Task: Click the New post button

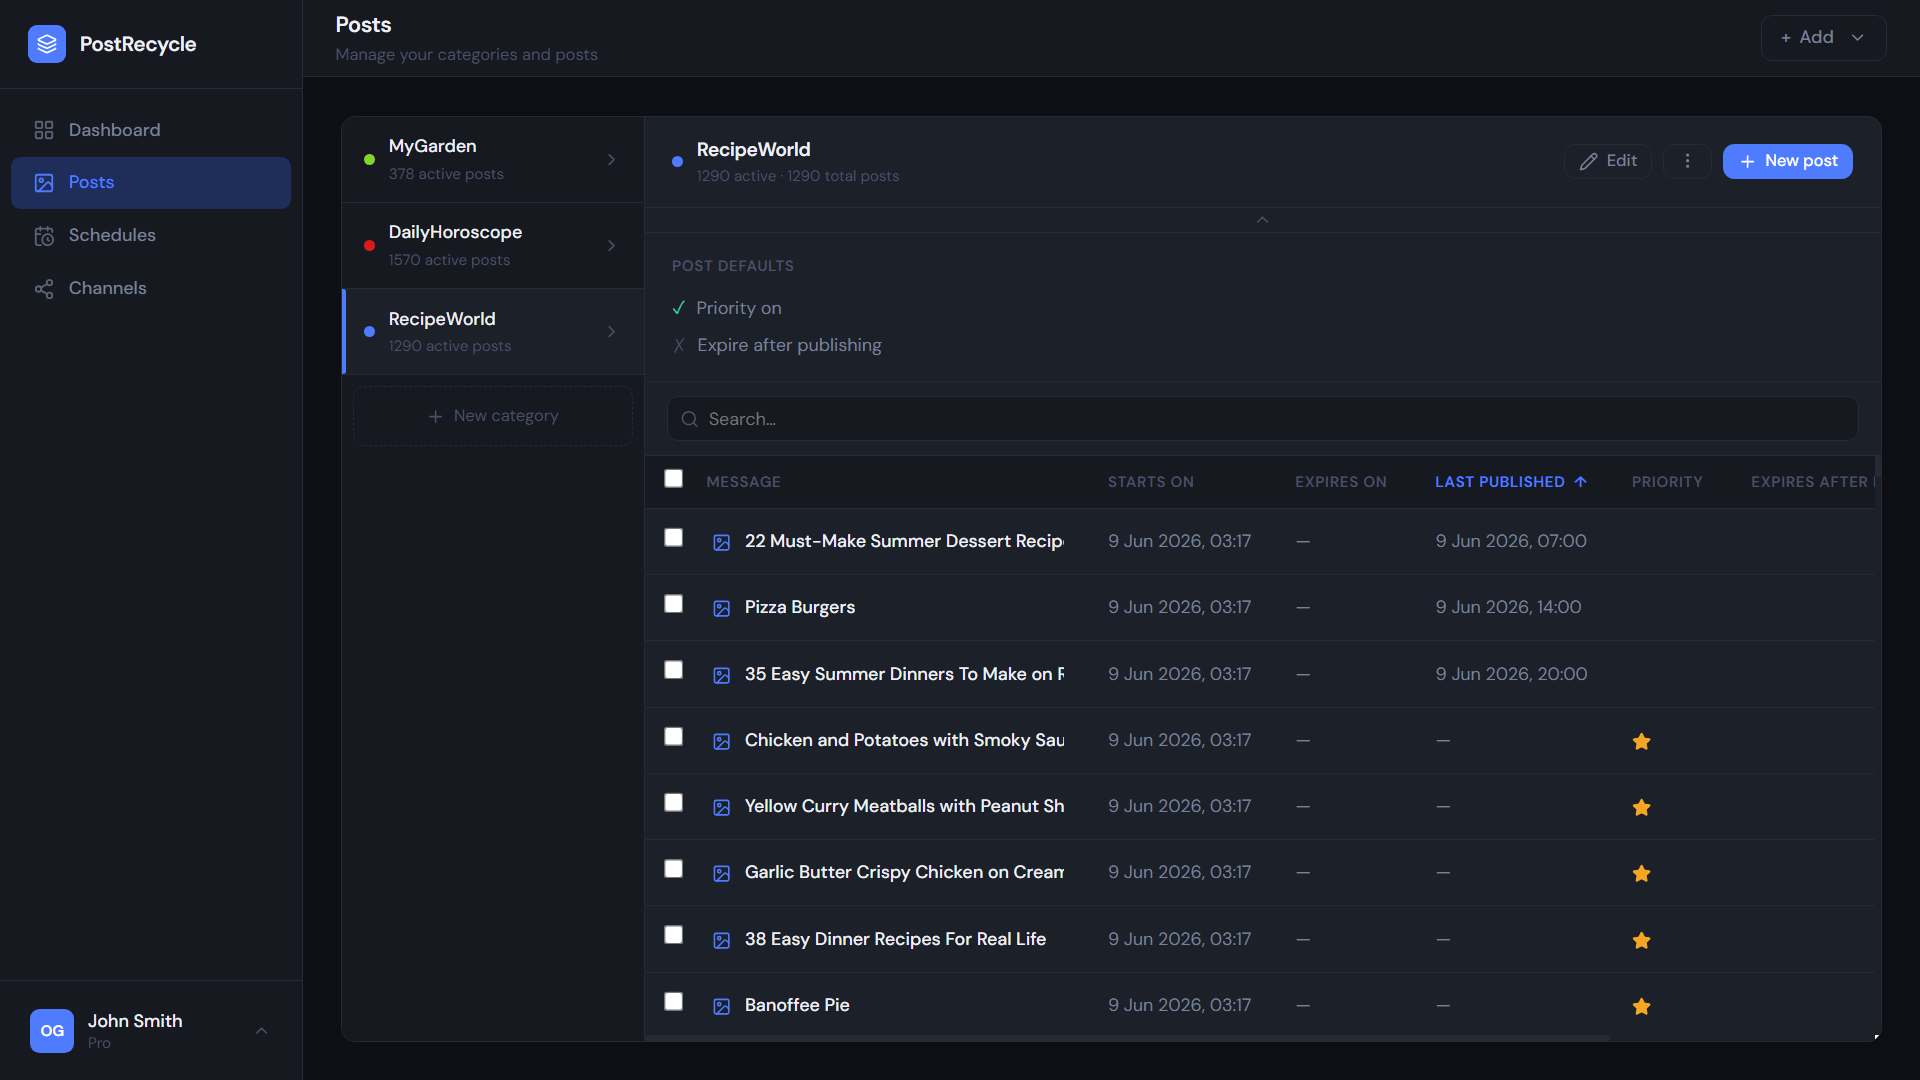Action: click(1787, 161)
